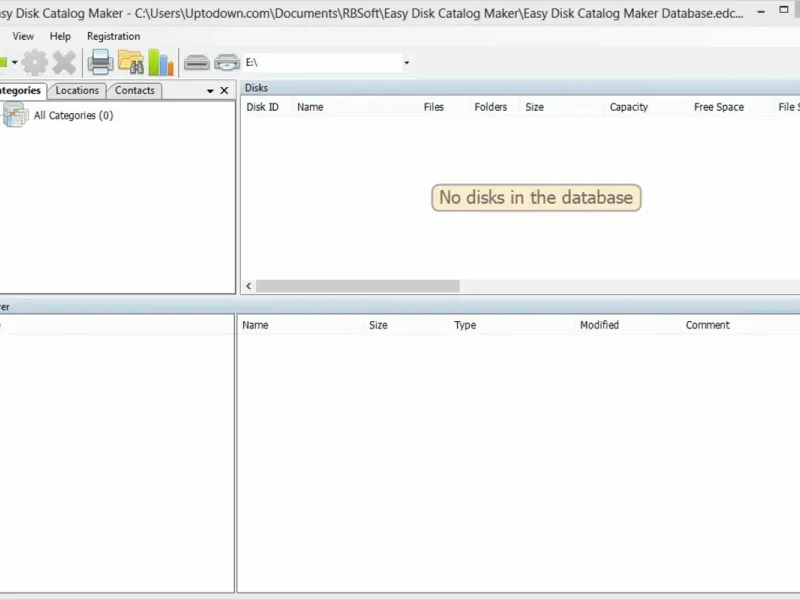Sort file list by Size column
The height and width of the screenshot is (600, 800).
click(x=378, y=325)
